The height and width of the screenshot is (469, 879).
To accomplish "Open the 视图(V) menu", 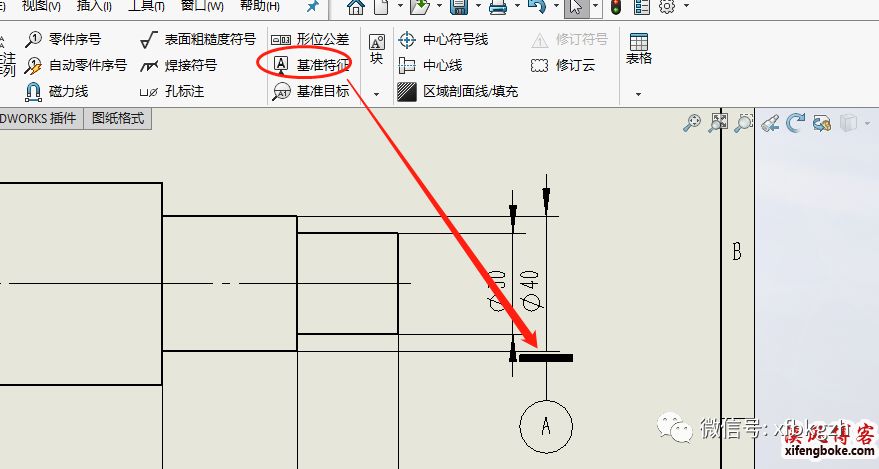I will pyautogui.click(x=40, y=6).
